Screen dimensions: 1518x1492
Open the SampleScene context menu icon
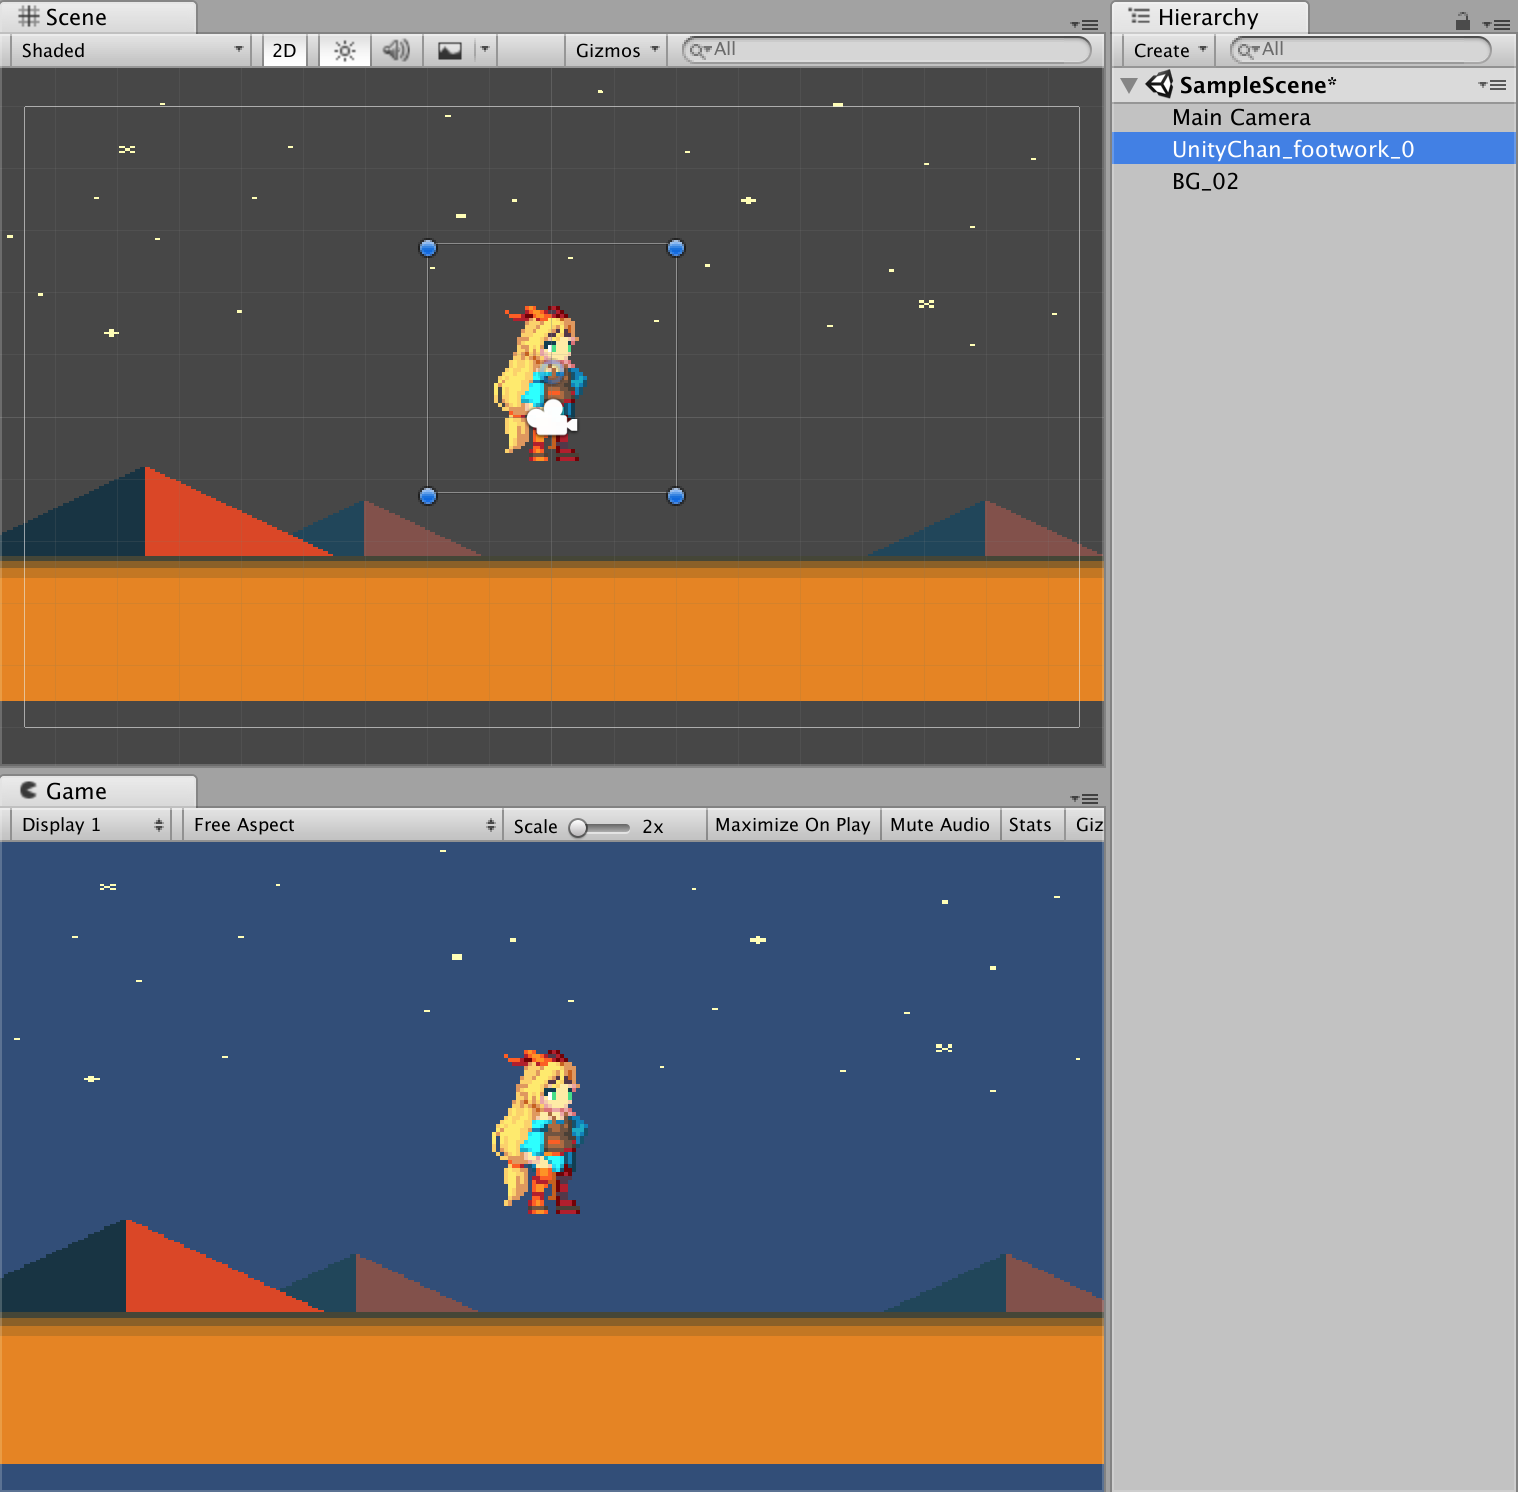1492,85
